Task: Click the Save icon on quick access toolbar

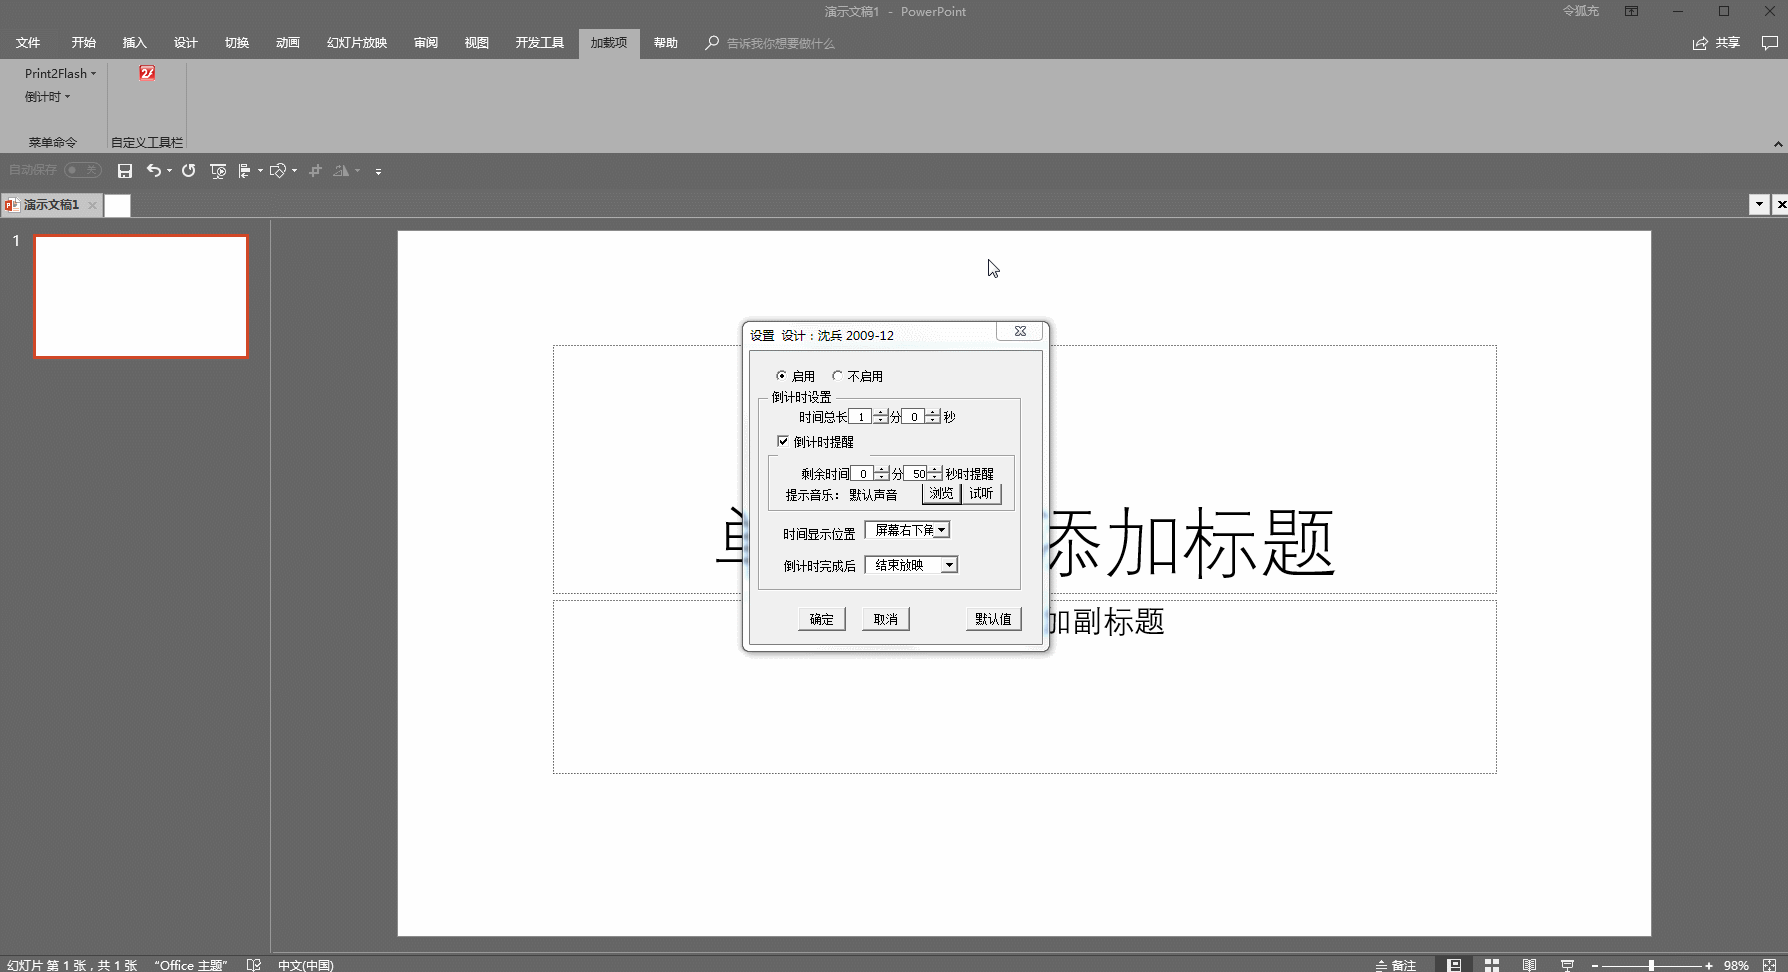Action: coord(124,170)
